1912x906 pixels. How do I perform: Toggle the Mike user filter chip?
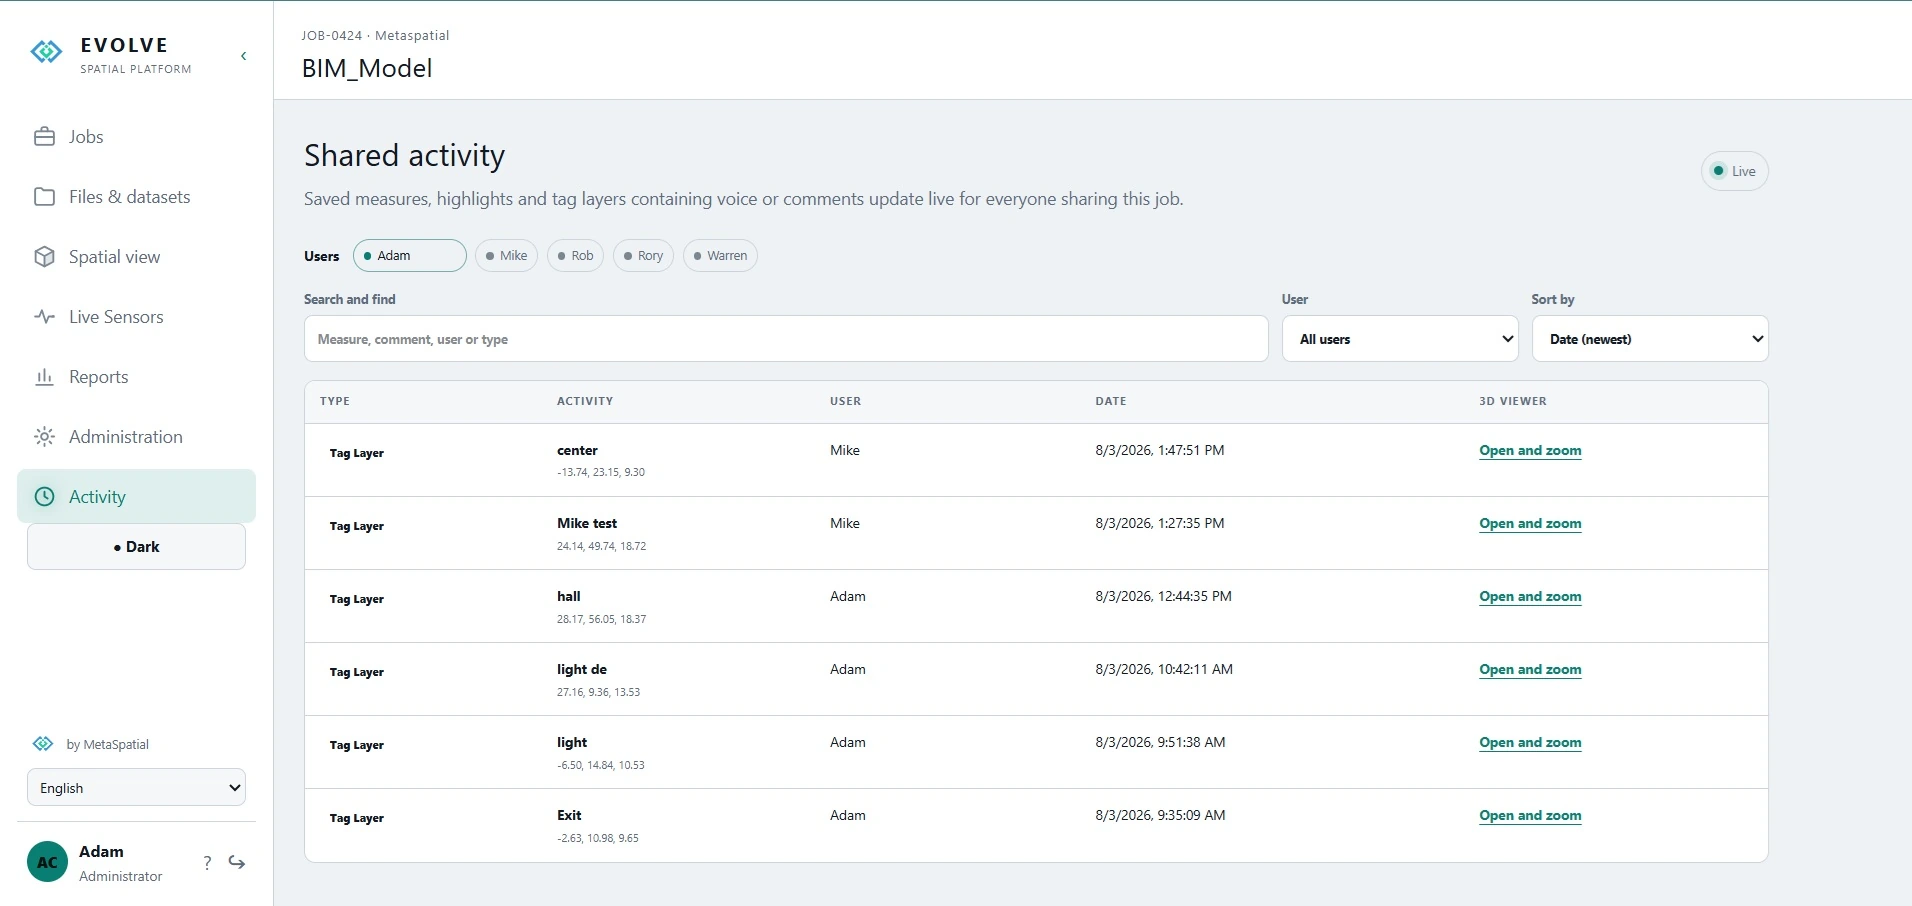(x=506, y=256)
